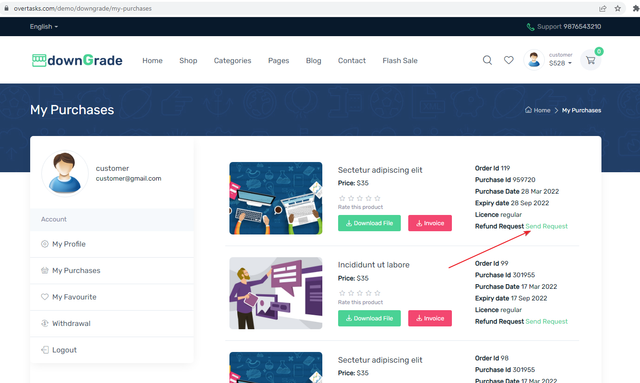Screen dimensions: 640x383
Task: Open the customer $528 account dropdown
Action: [x=560, y=60]
